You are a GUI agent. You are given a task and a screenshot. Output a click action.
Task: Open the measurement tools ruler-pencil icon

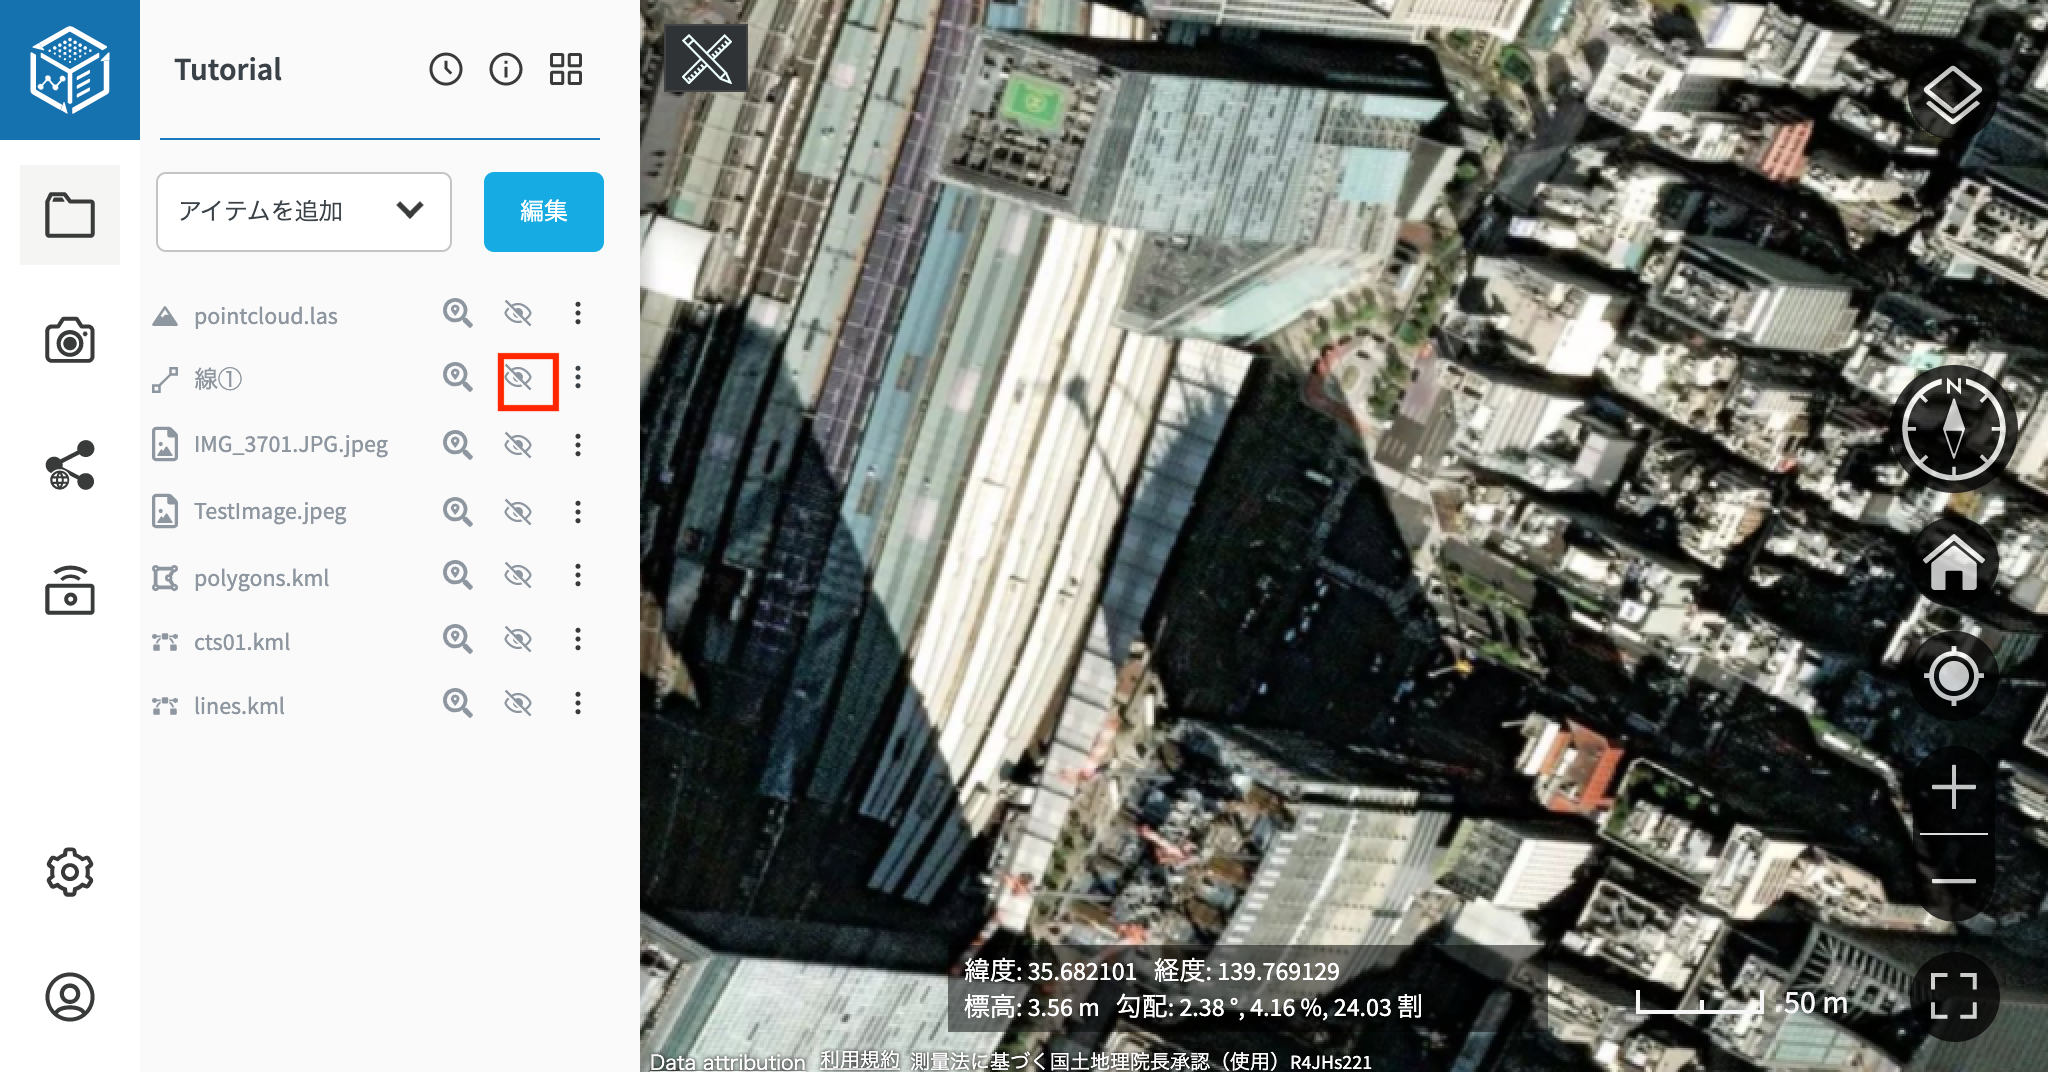(706, 59)
